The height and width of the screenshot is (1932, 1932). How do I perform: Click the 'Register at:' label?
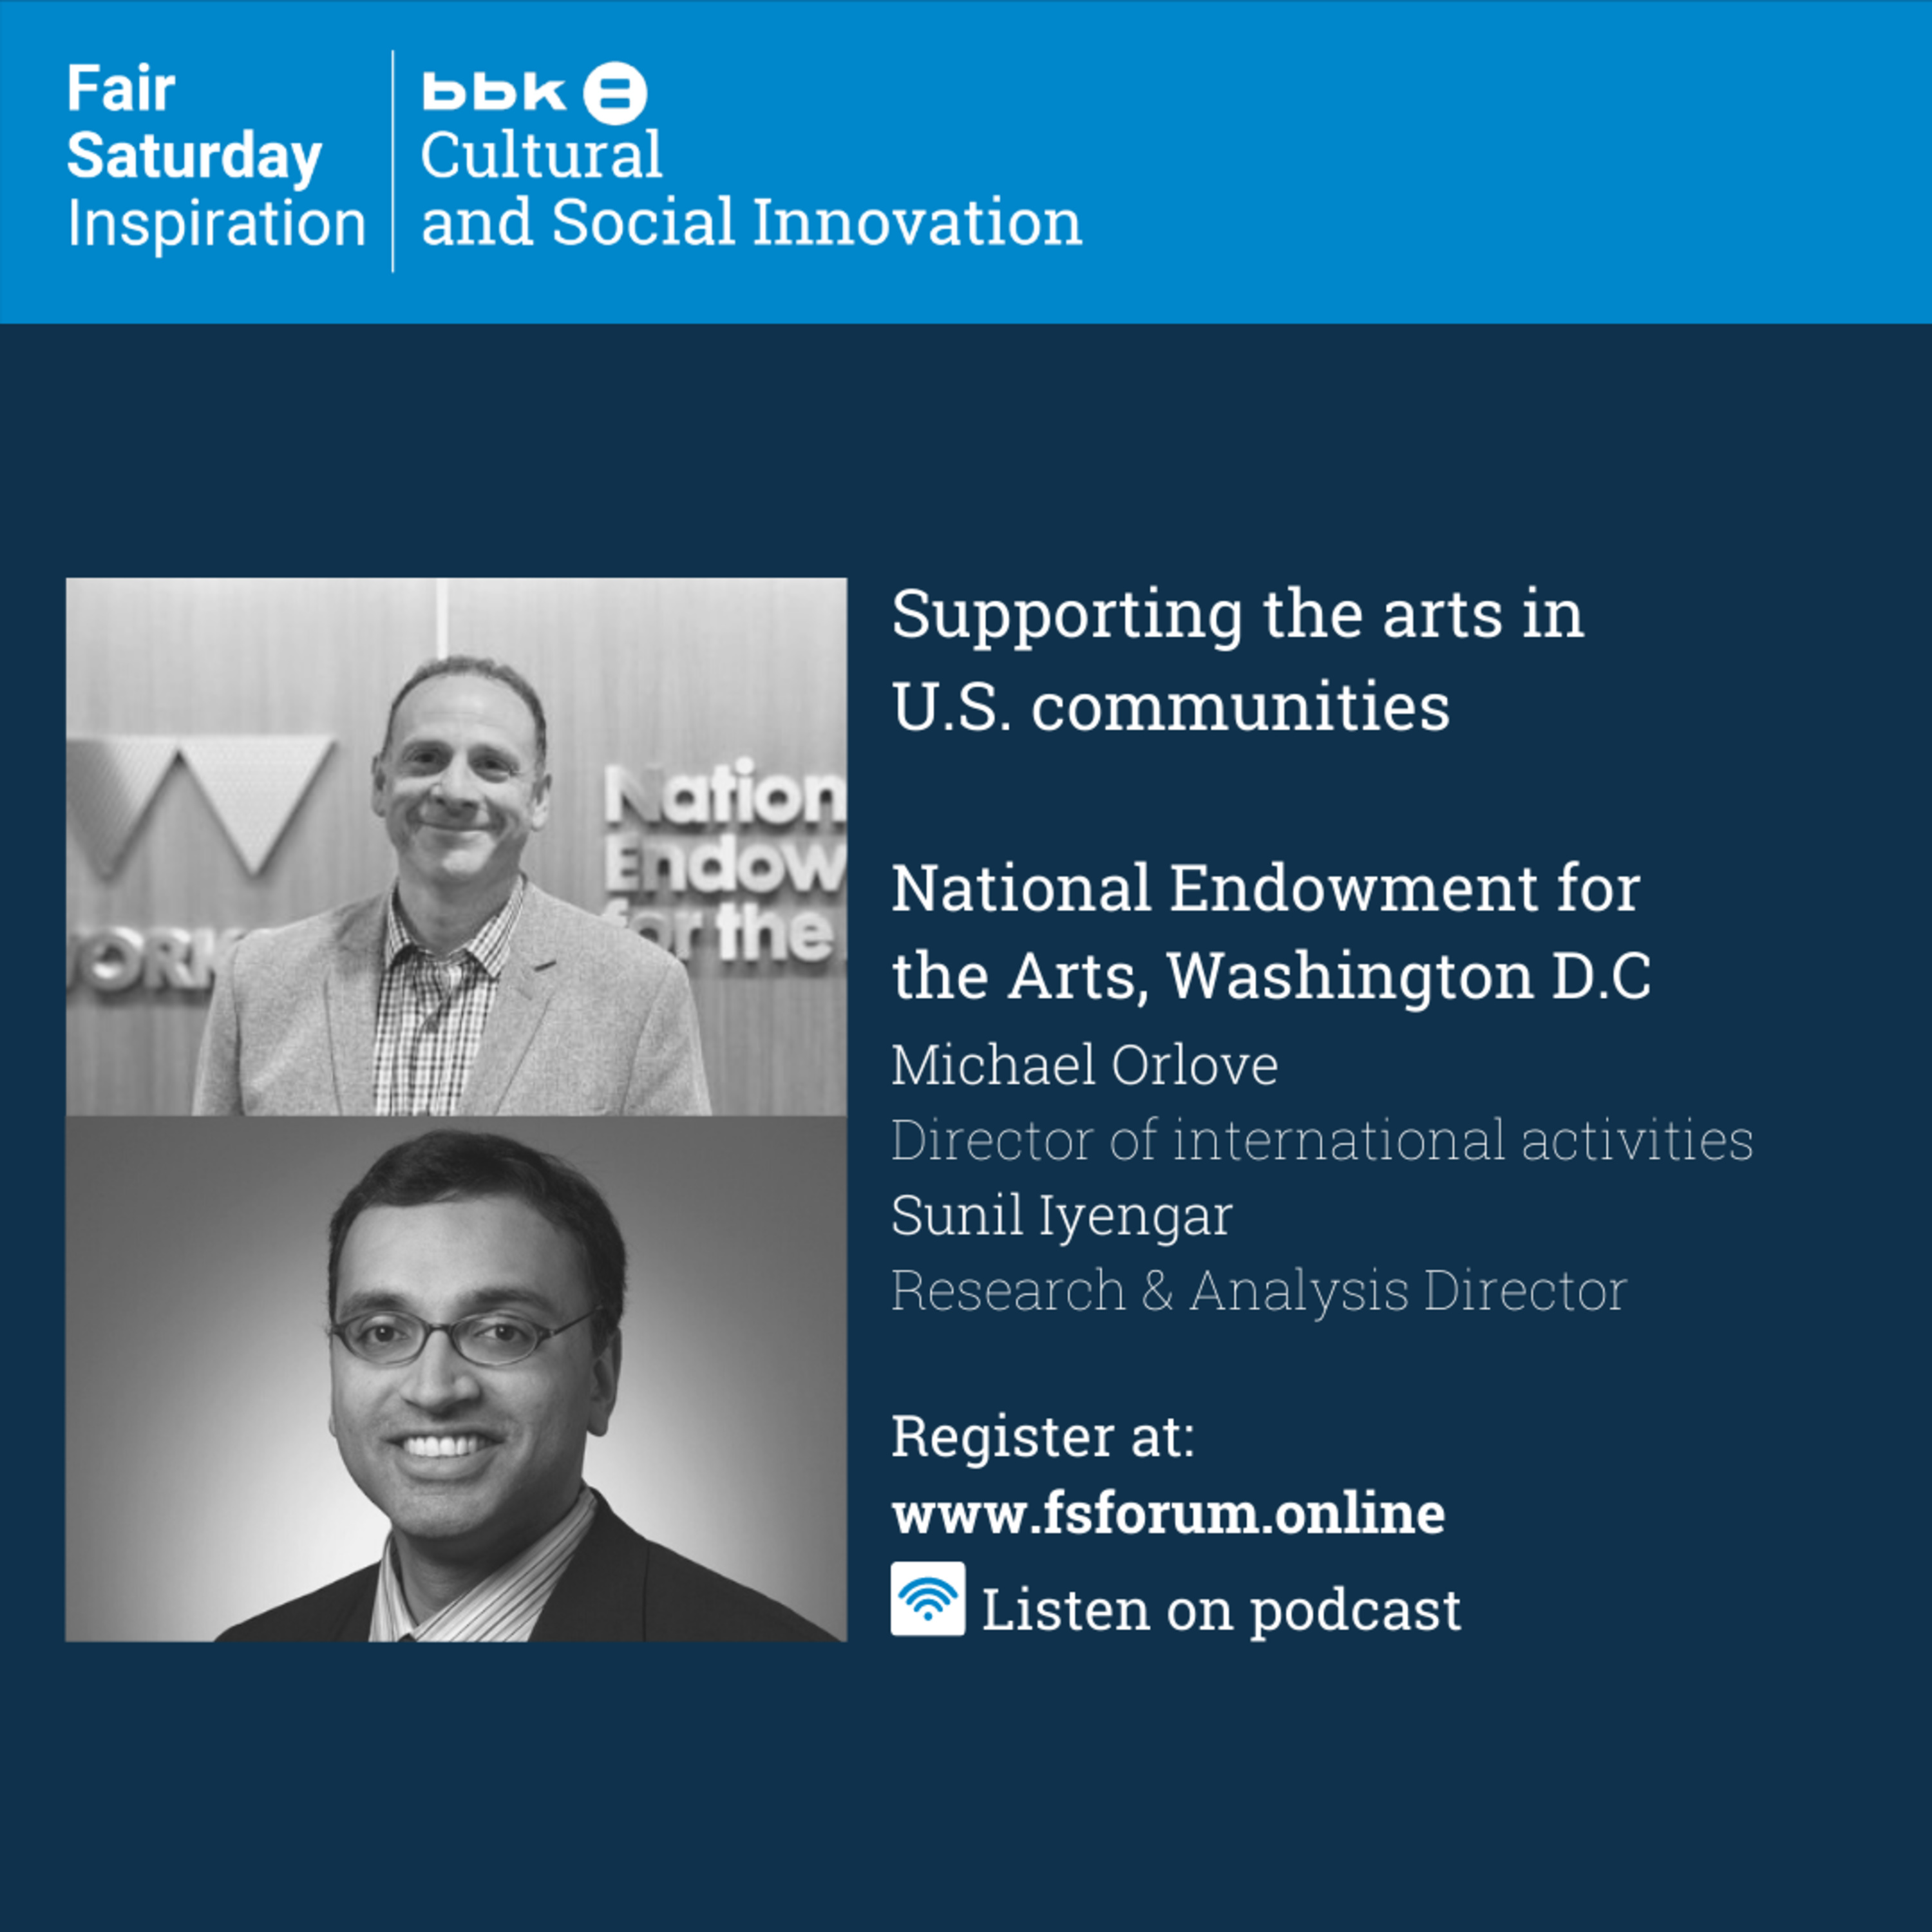pos(1043,1437)
